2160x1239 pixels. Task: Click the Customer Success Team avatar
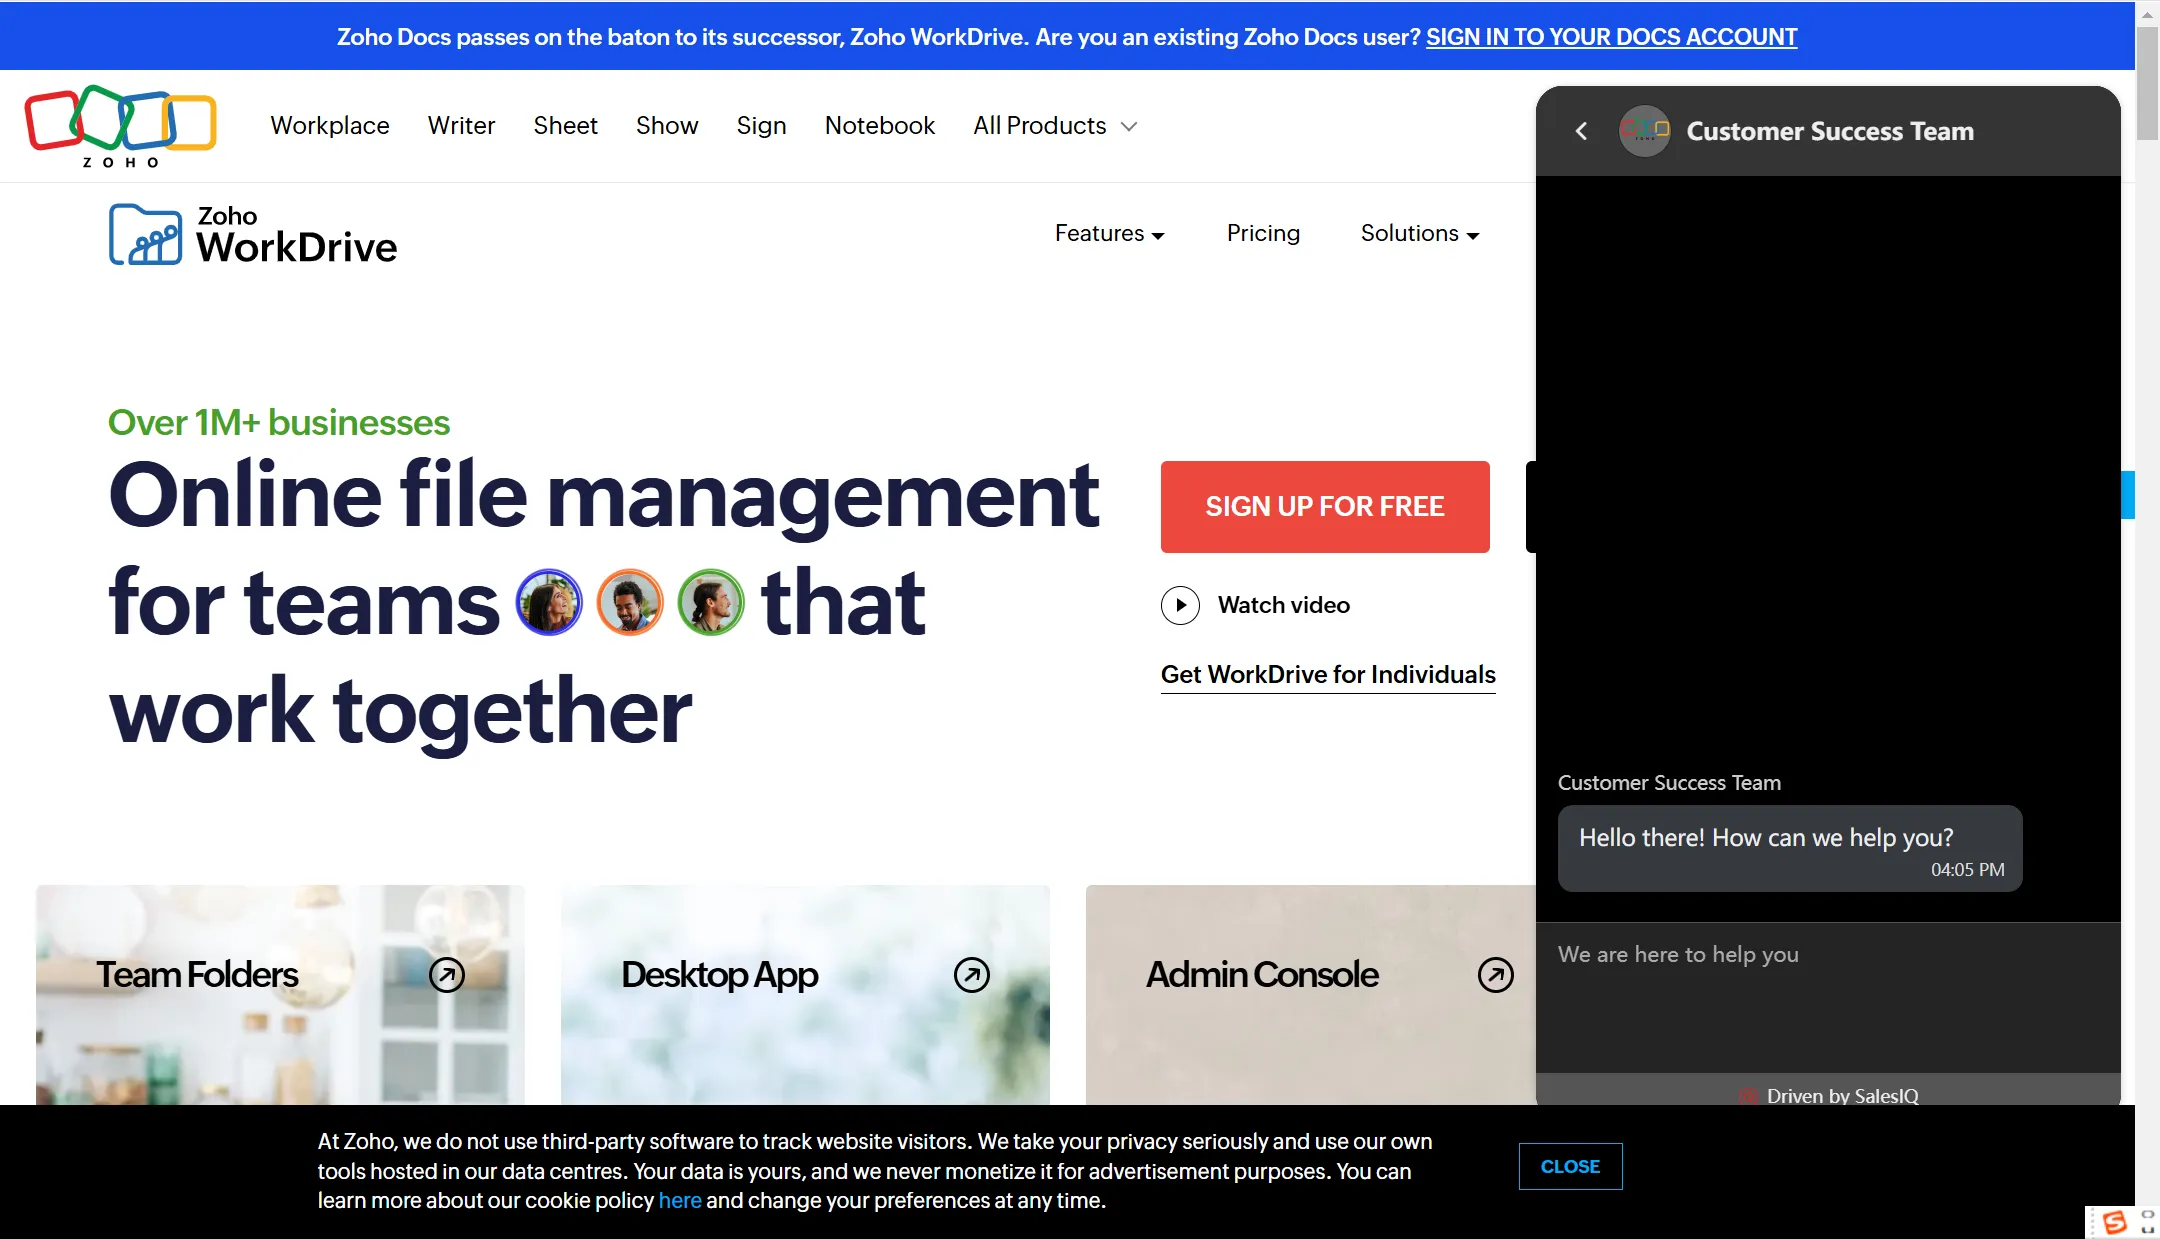coord(1644,131)
